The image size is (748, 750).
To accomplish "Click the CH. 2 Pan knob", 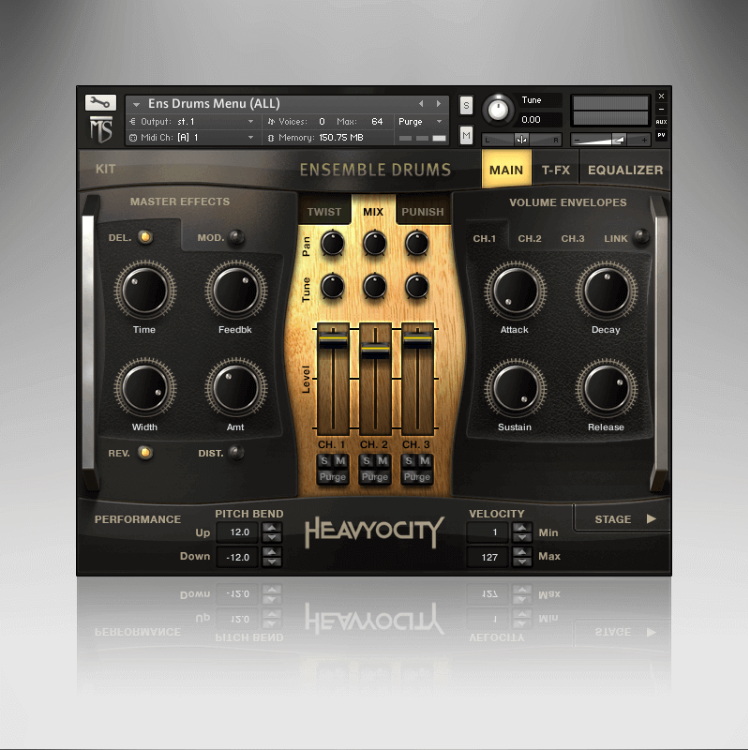I will pyautogui.click(x=374, y=243).
